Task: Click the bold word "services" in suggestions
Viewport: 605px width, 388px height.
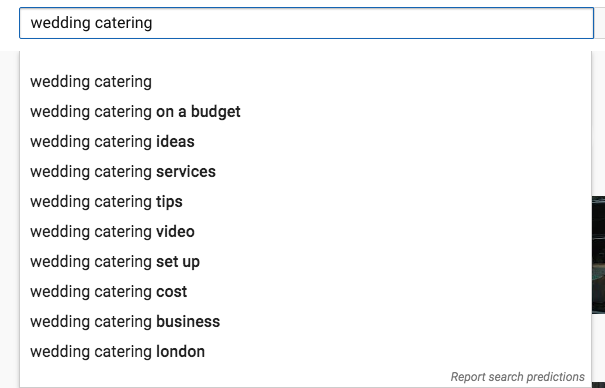Action: click(186, 172)
